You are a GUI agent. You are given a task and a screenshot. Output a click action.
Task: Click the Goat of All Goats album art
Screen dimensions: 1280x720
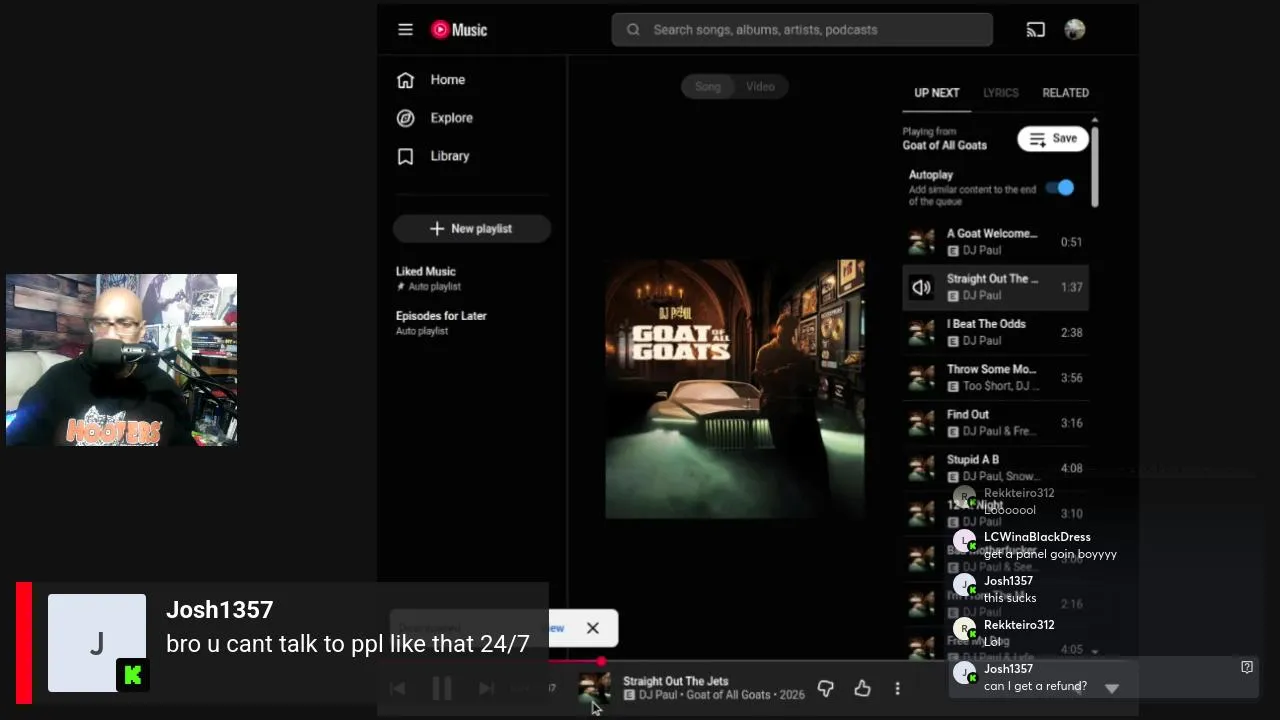tap(735, 389)
